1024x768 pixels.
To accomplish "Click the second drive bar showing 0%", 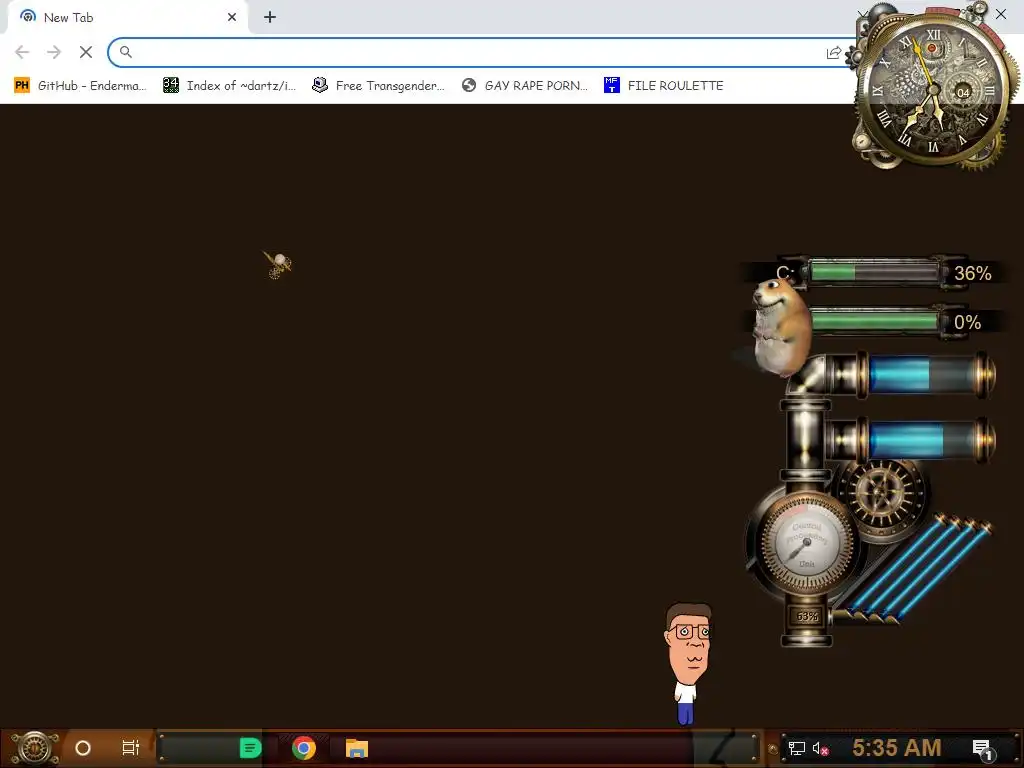I will point(874,321).
